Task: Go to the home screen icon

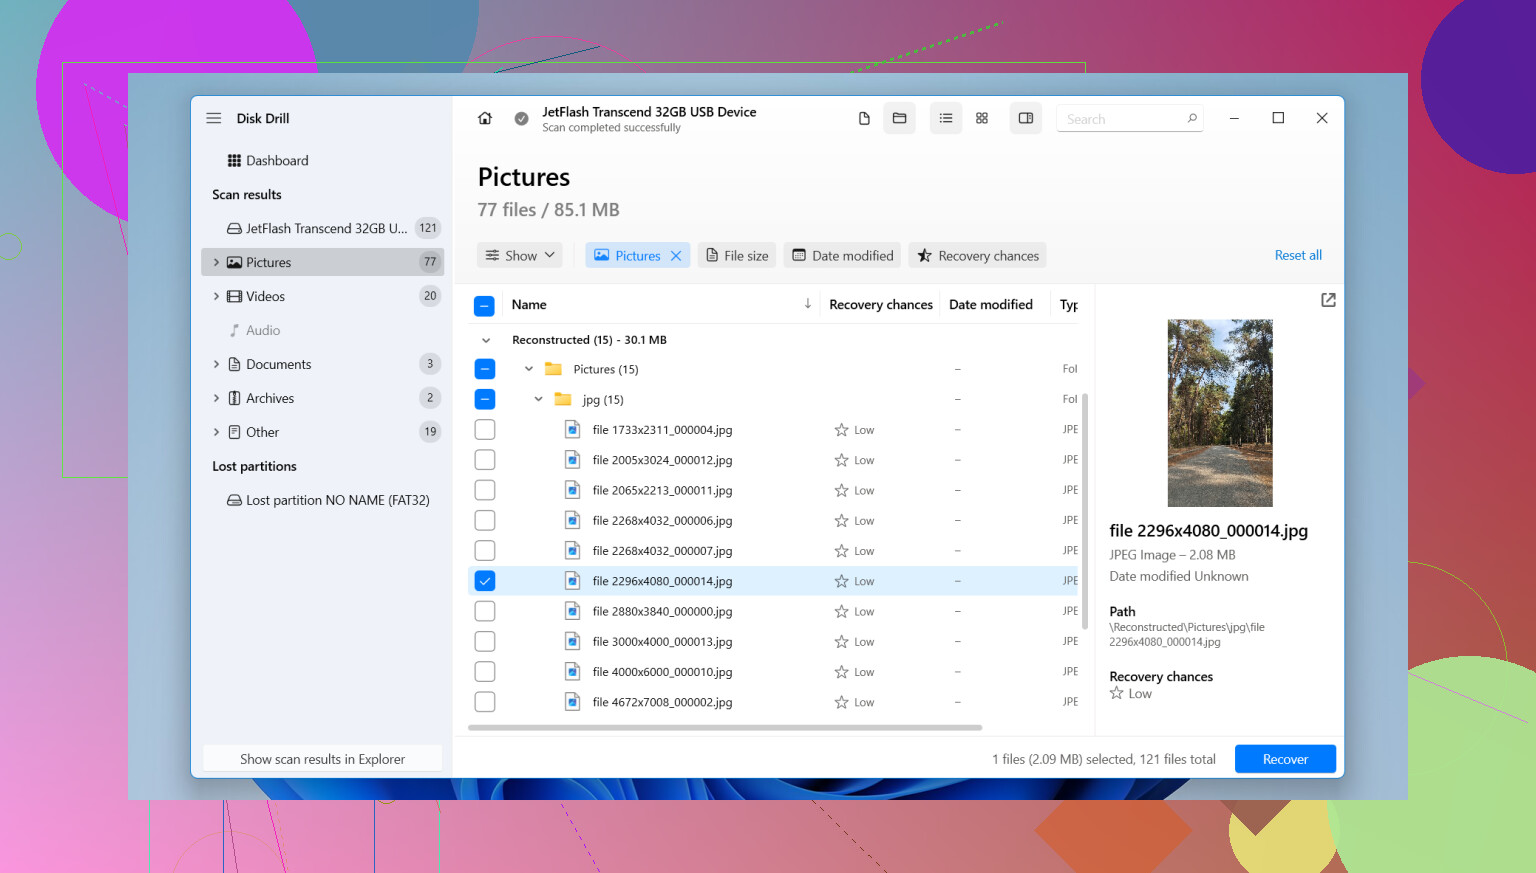Action: click(485, 118)
